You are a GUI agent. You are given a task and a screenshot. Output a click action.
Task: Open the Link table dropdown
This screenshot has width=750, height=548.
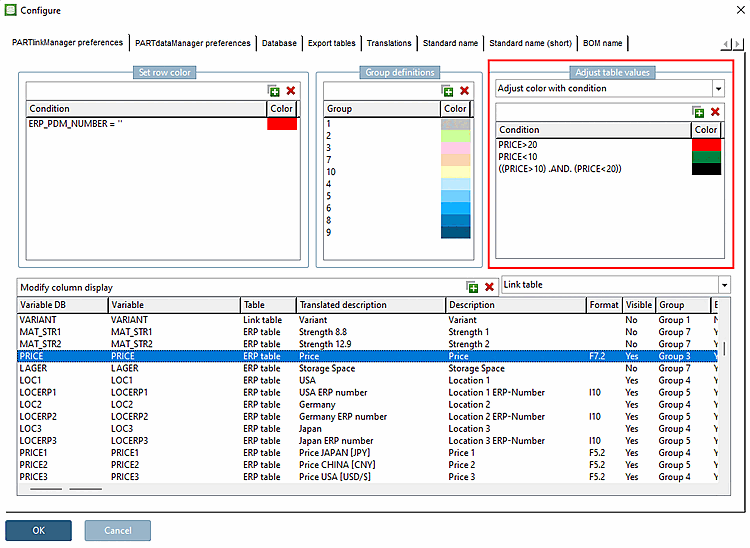click(723, 285)
